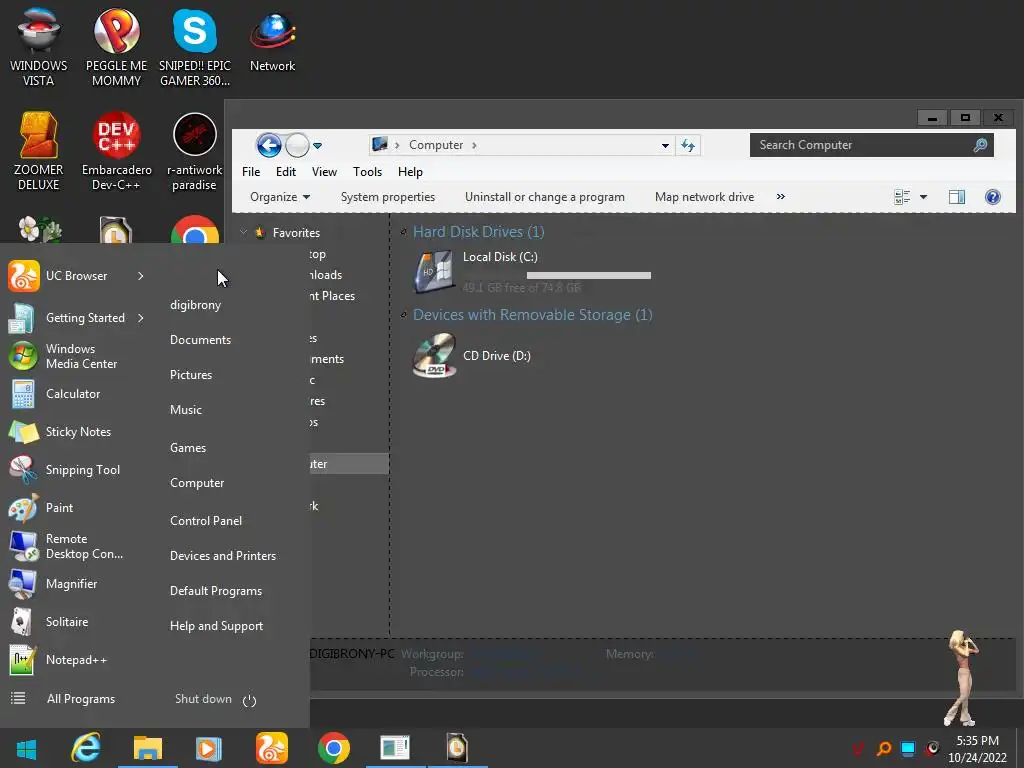Screen dimensions: 1024x768
Task: Click Map network drive
Action: [704, 197]
